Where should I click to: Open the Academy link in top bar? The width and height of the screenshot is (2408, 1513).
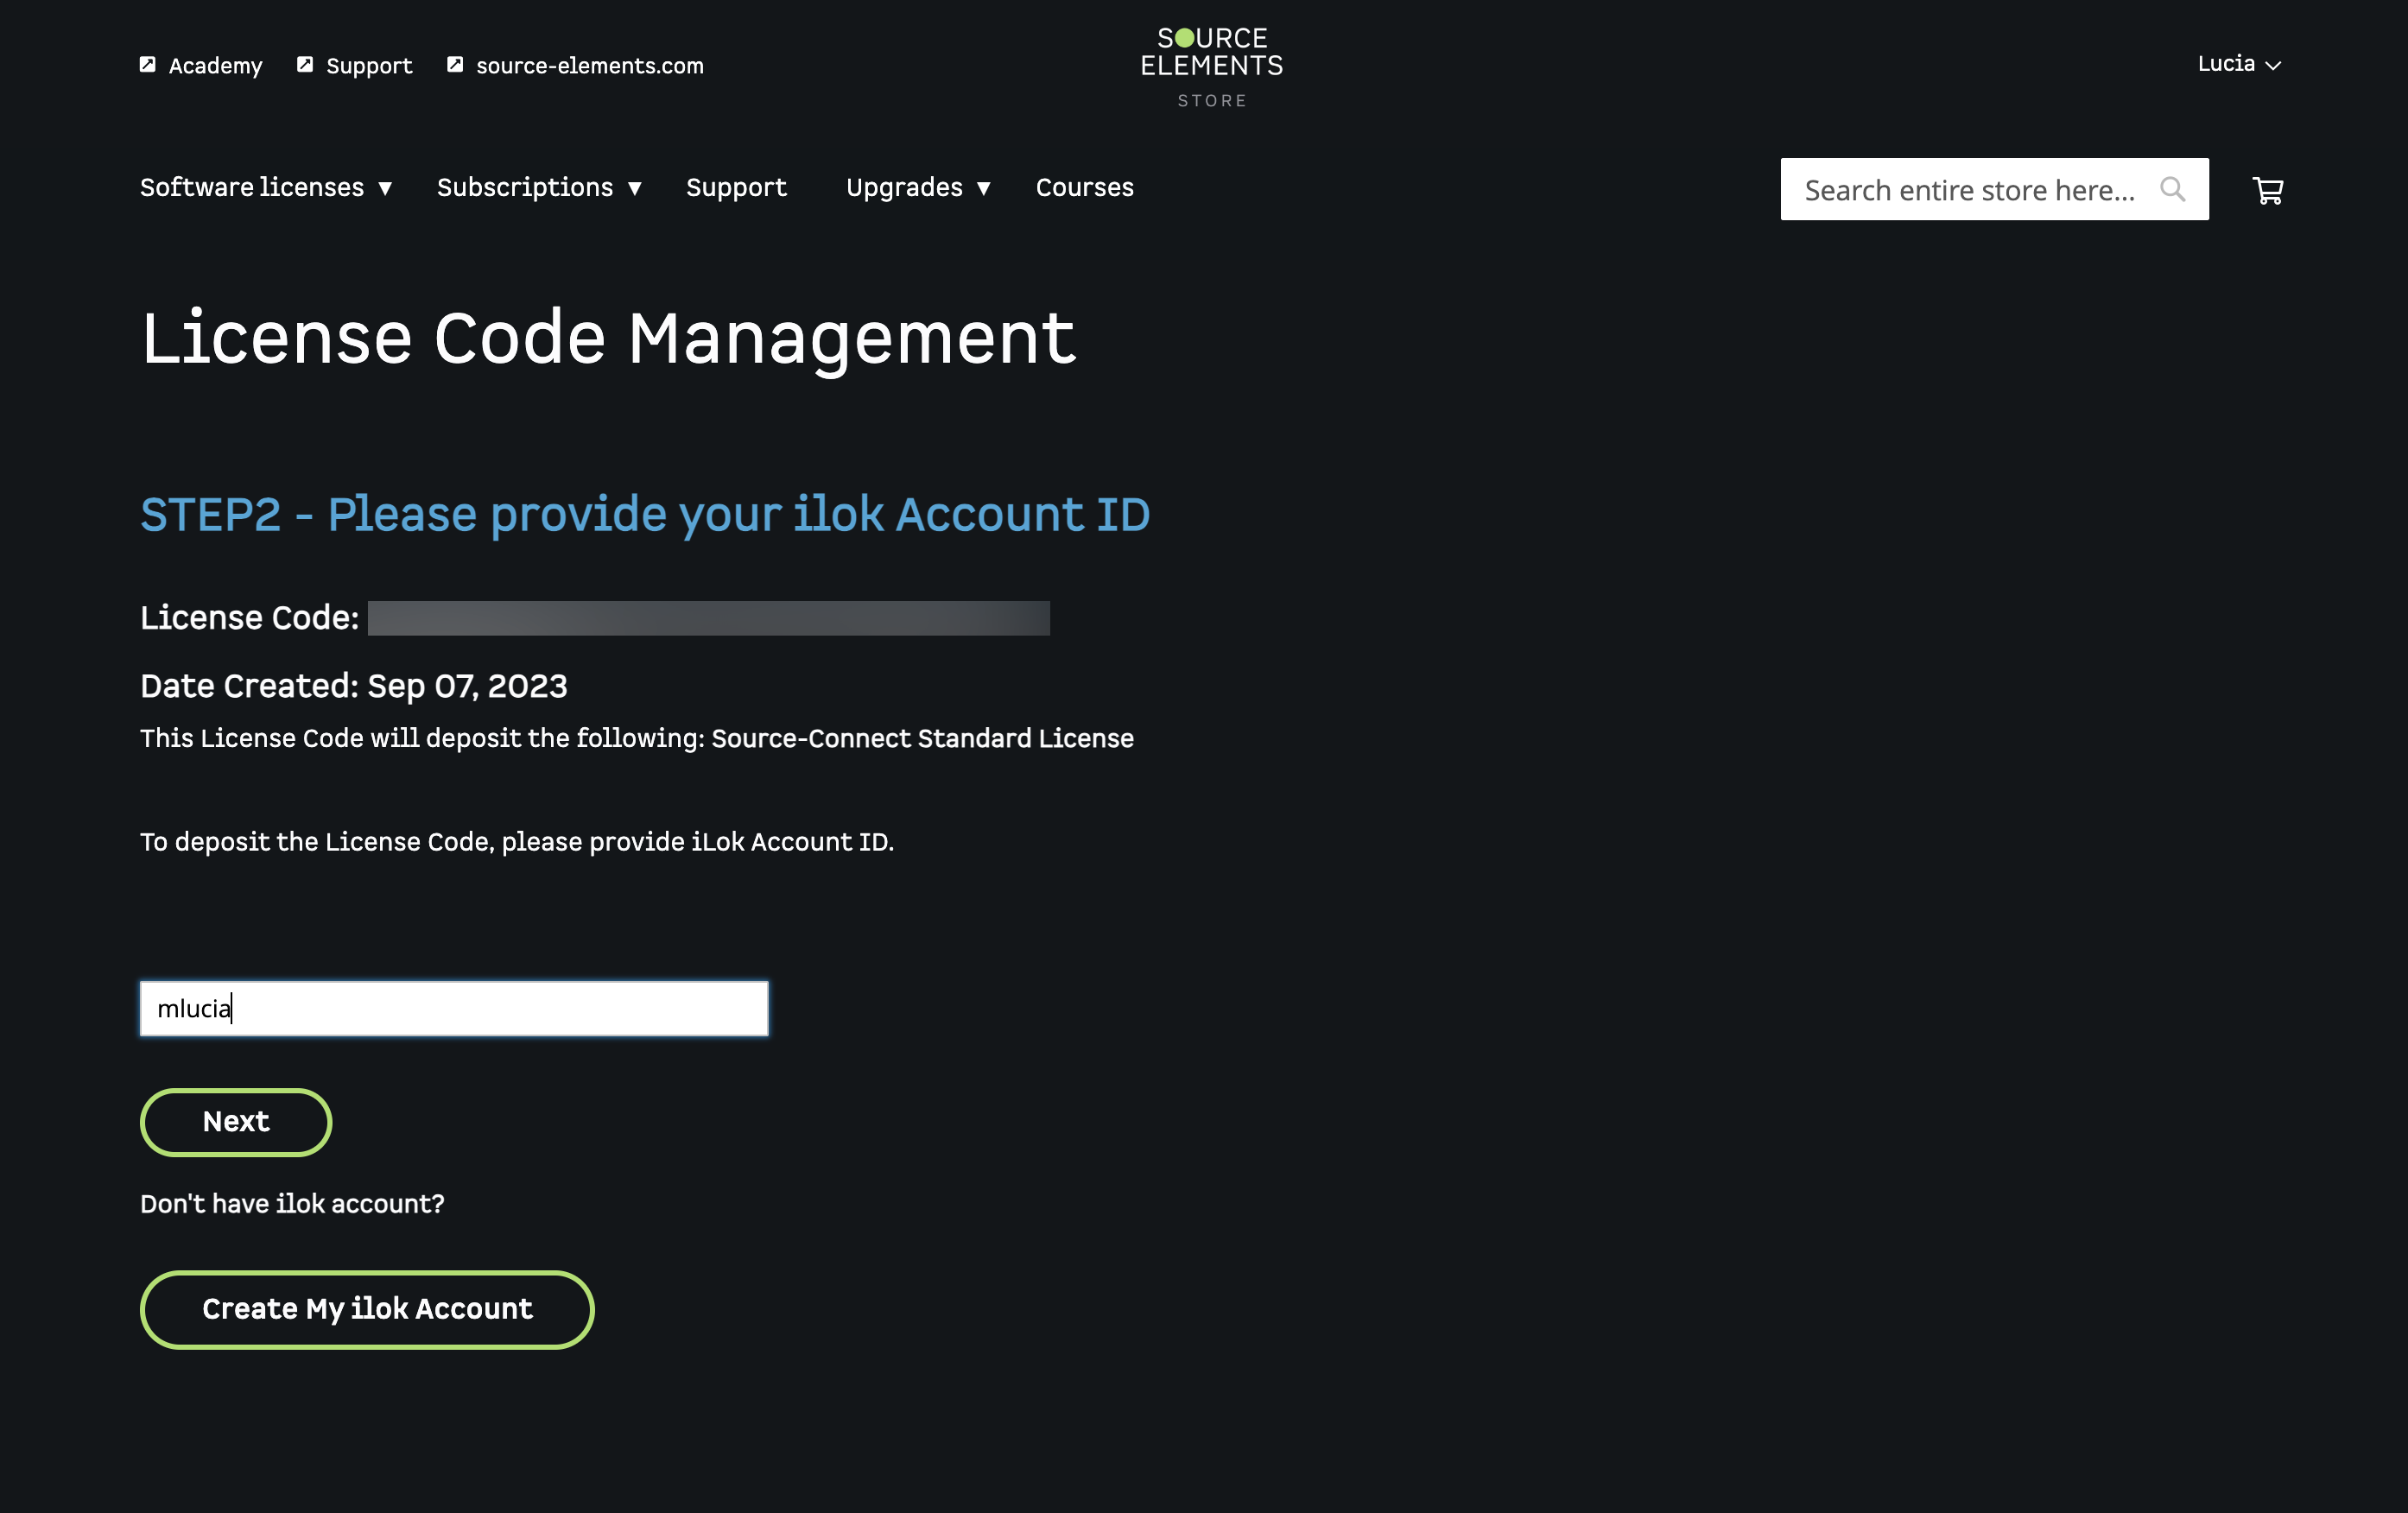(x=215, y=66)
